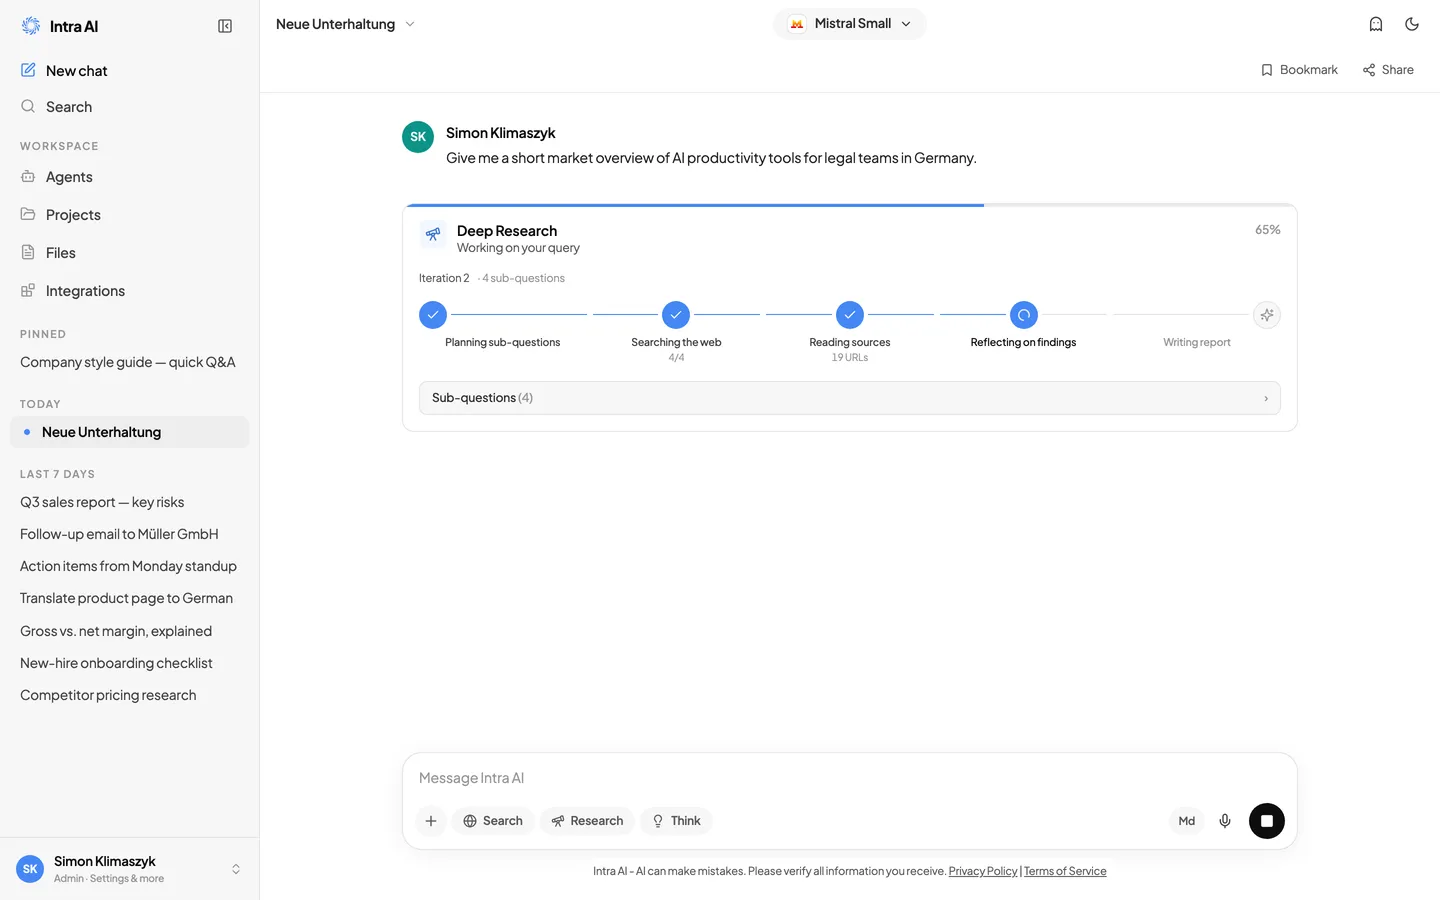
Task: Click the ghost incognito chat icon
Action: coord(1376,24)
